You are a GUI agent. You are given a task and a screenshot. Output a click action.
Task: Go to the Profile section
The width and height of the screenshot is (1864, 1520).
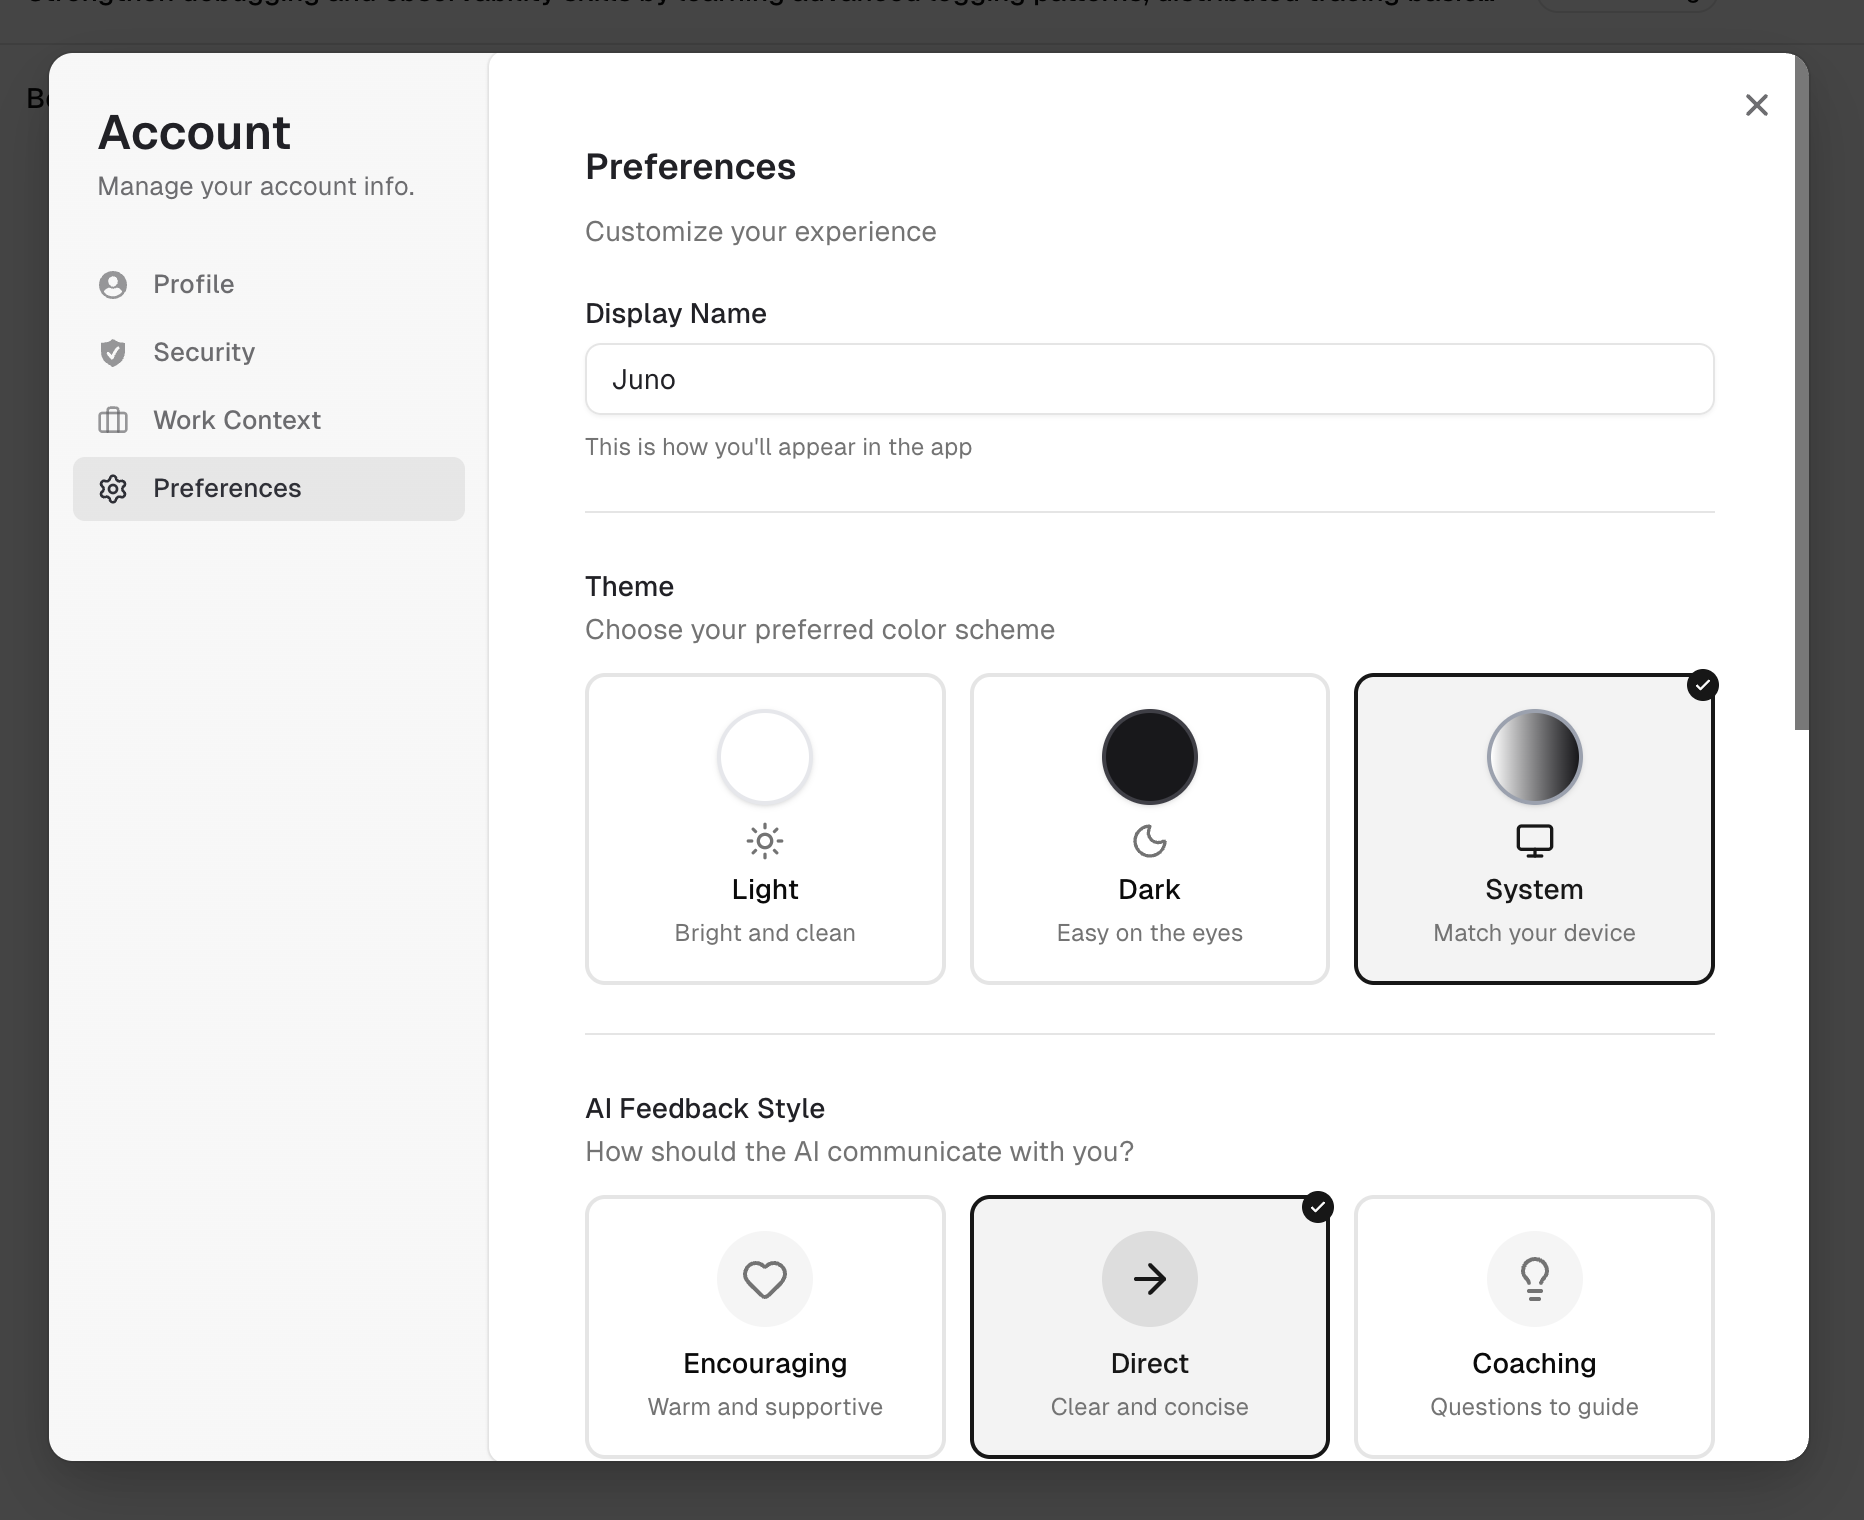click(193, 285)
